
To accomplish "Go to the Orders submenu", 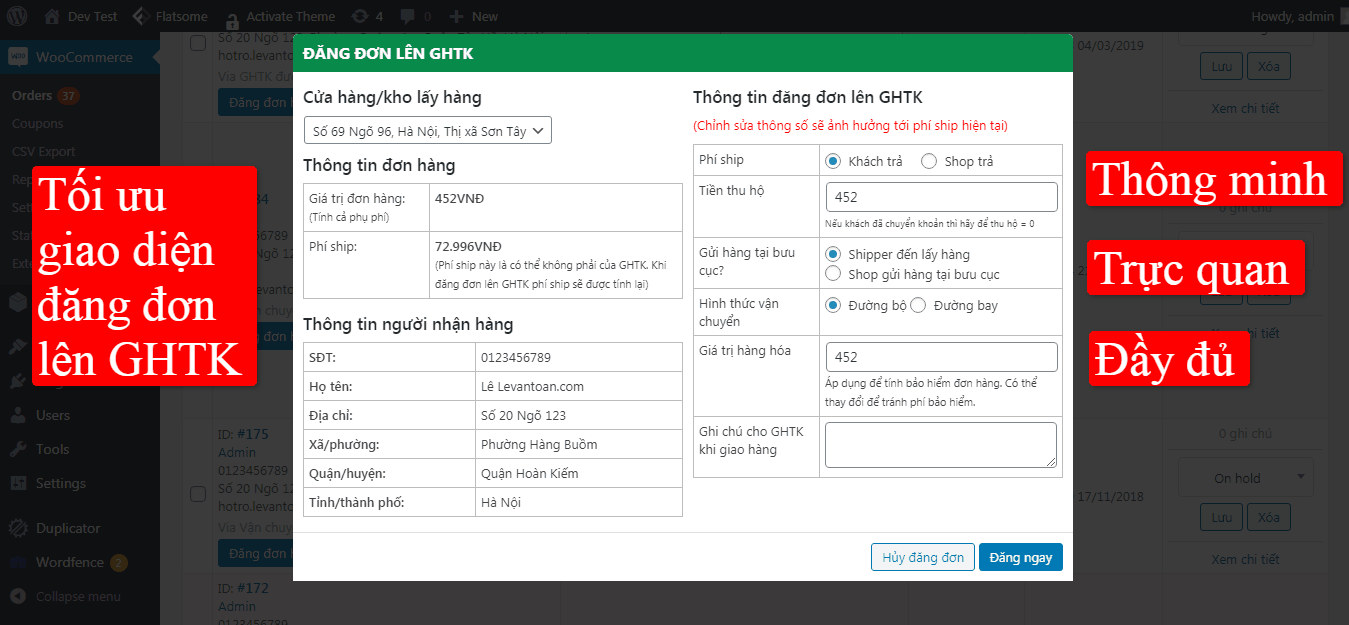I will click(x=32, y=96).
